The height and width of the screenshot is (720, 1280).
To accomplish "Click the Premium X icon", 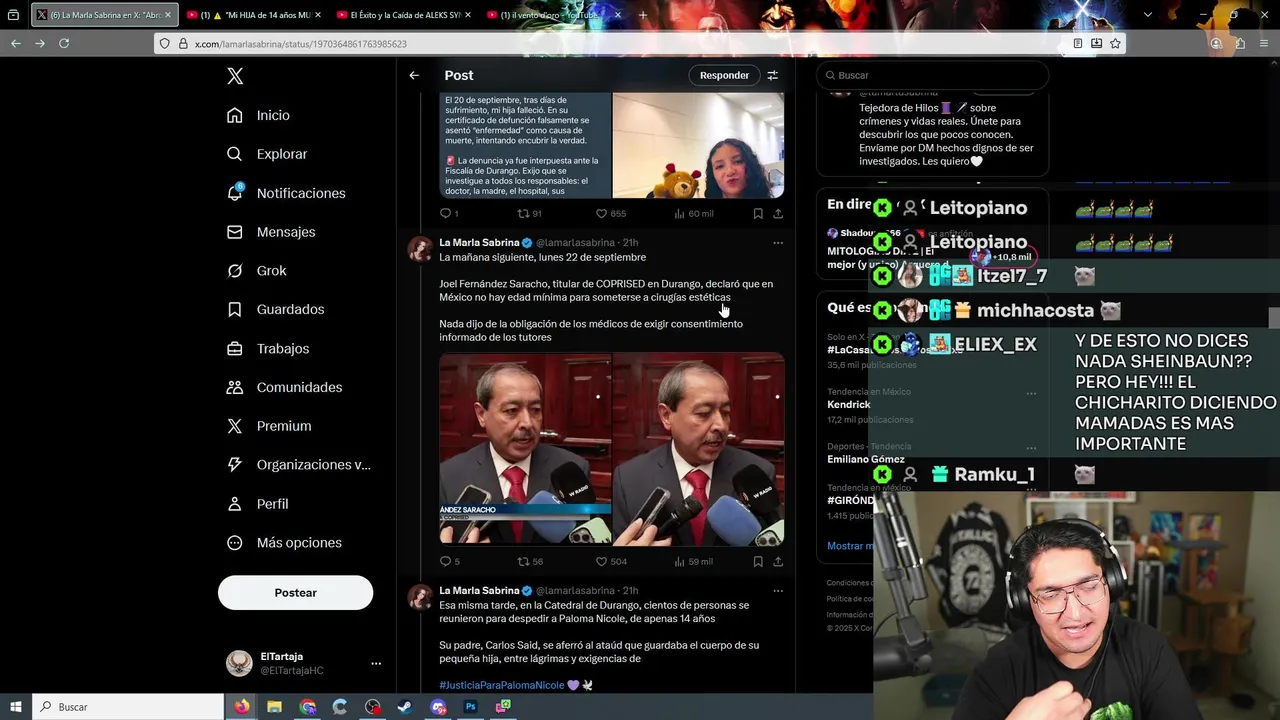I will [235, 426].
